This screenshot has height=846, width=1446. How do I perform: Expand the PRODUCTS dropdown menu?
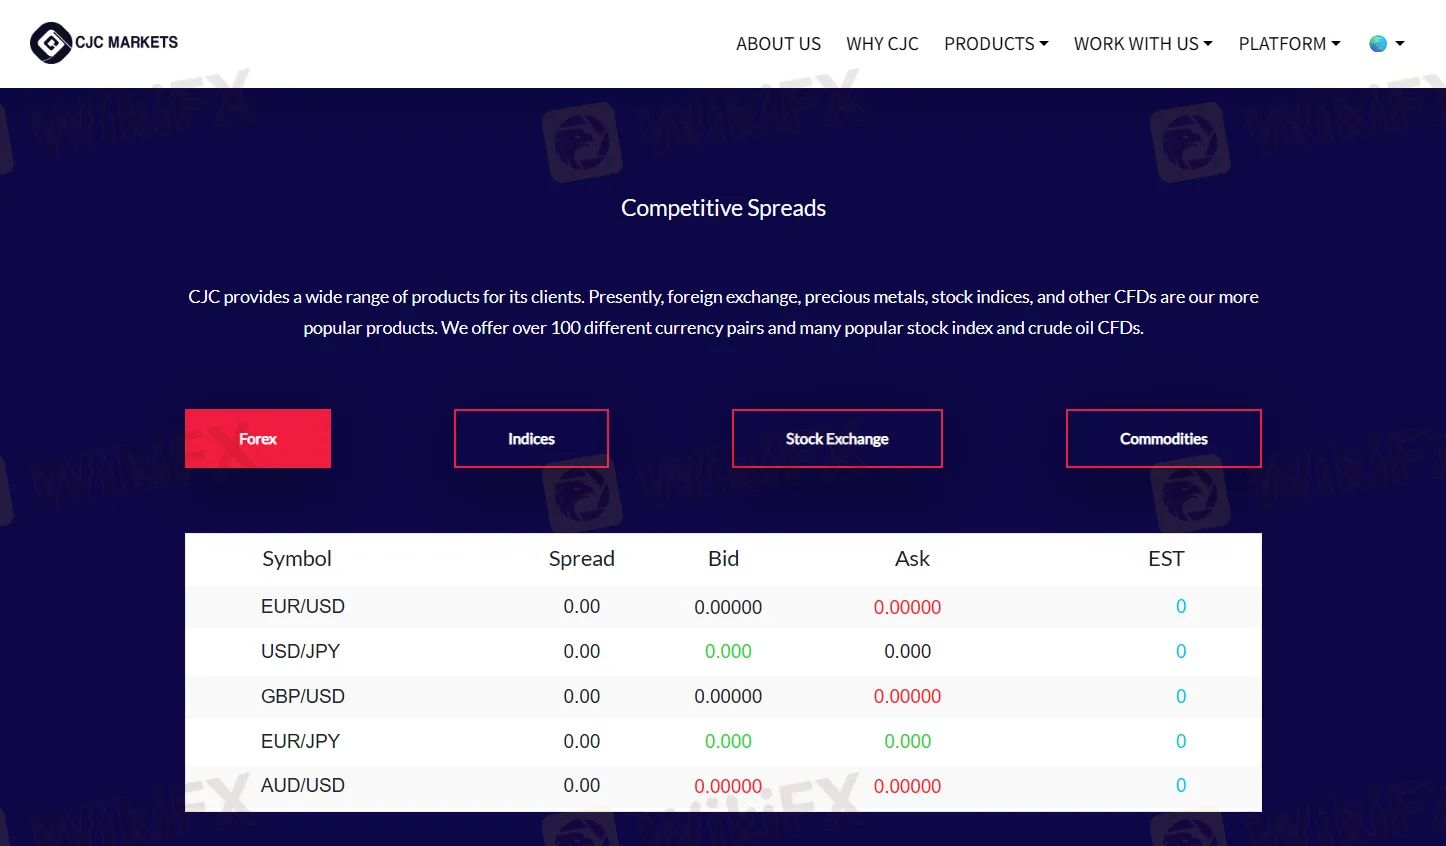tap(996, 44)
